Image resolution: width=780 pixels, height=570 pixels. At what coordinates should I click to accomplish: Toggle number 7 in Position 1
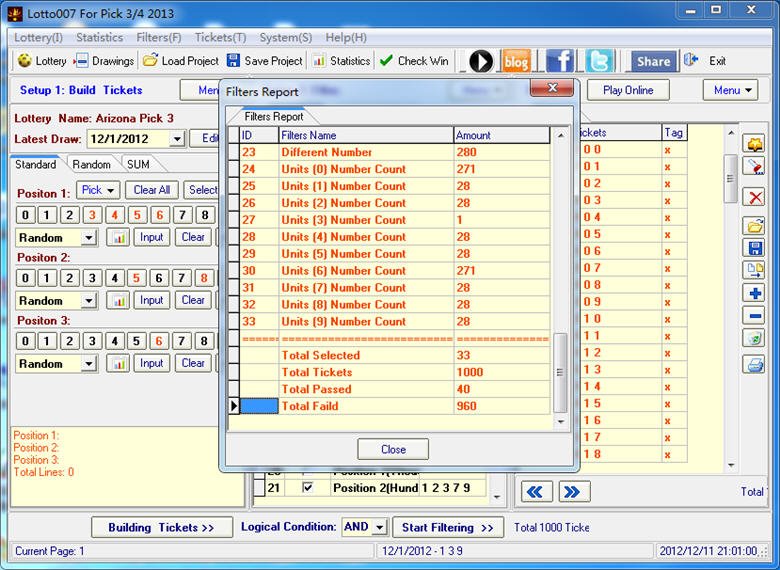[182, 215]
